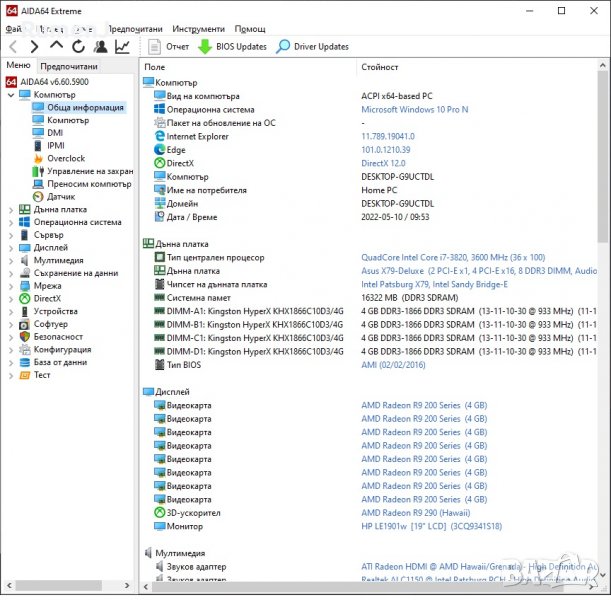Select Overclock flame icon in tree

pos(38,158)
